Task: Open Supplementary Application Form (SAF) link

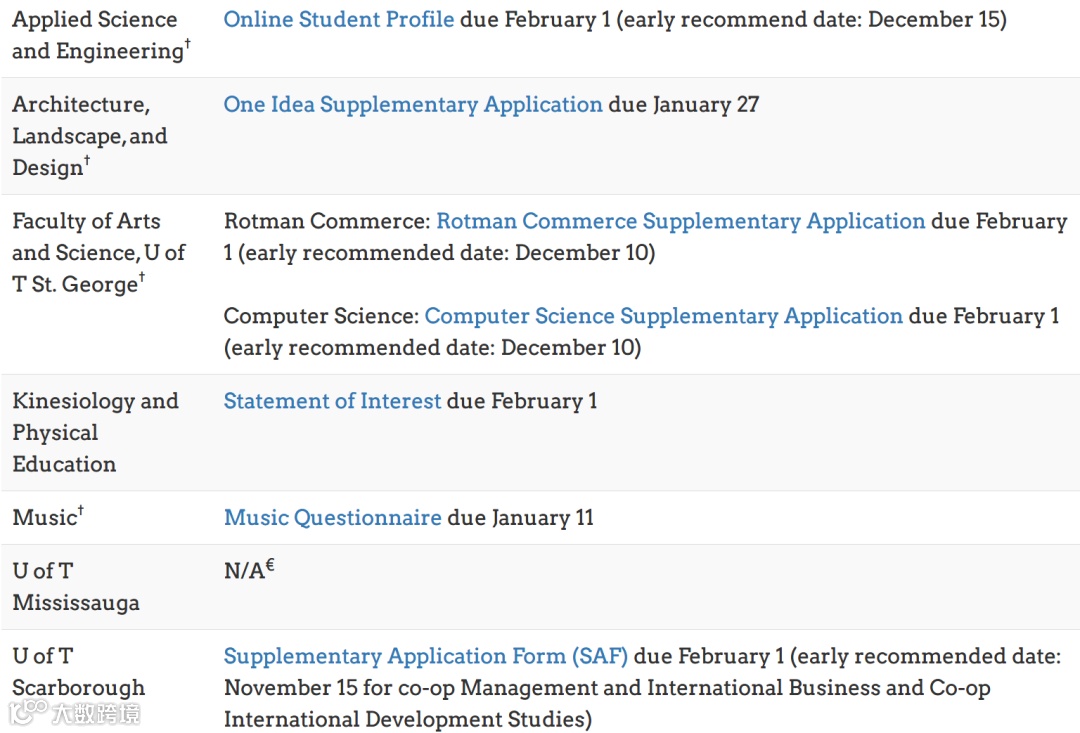Action: pos(425,656)
